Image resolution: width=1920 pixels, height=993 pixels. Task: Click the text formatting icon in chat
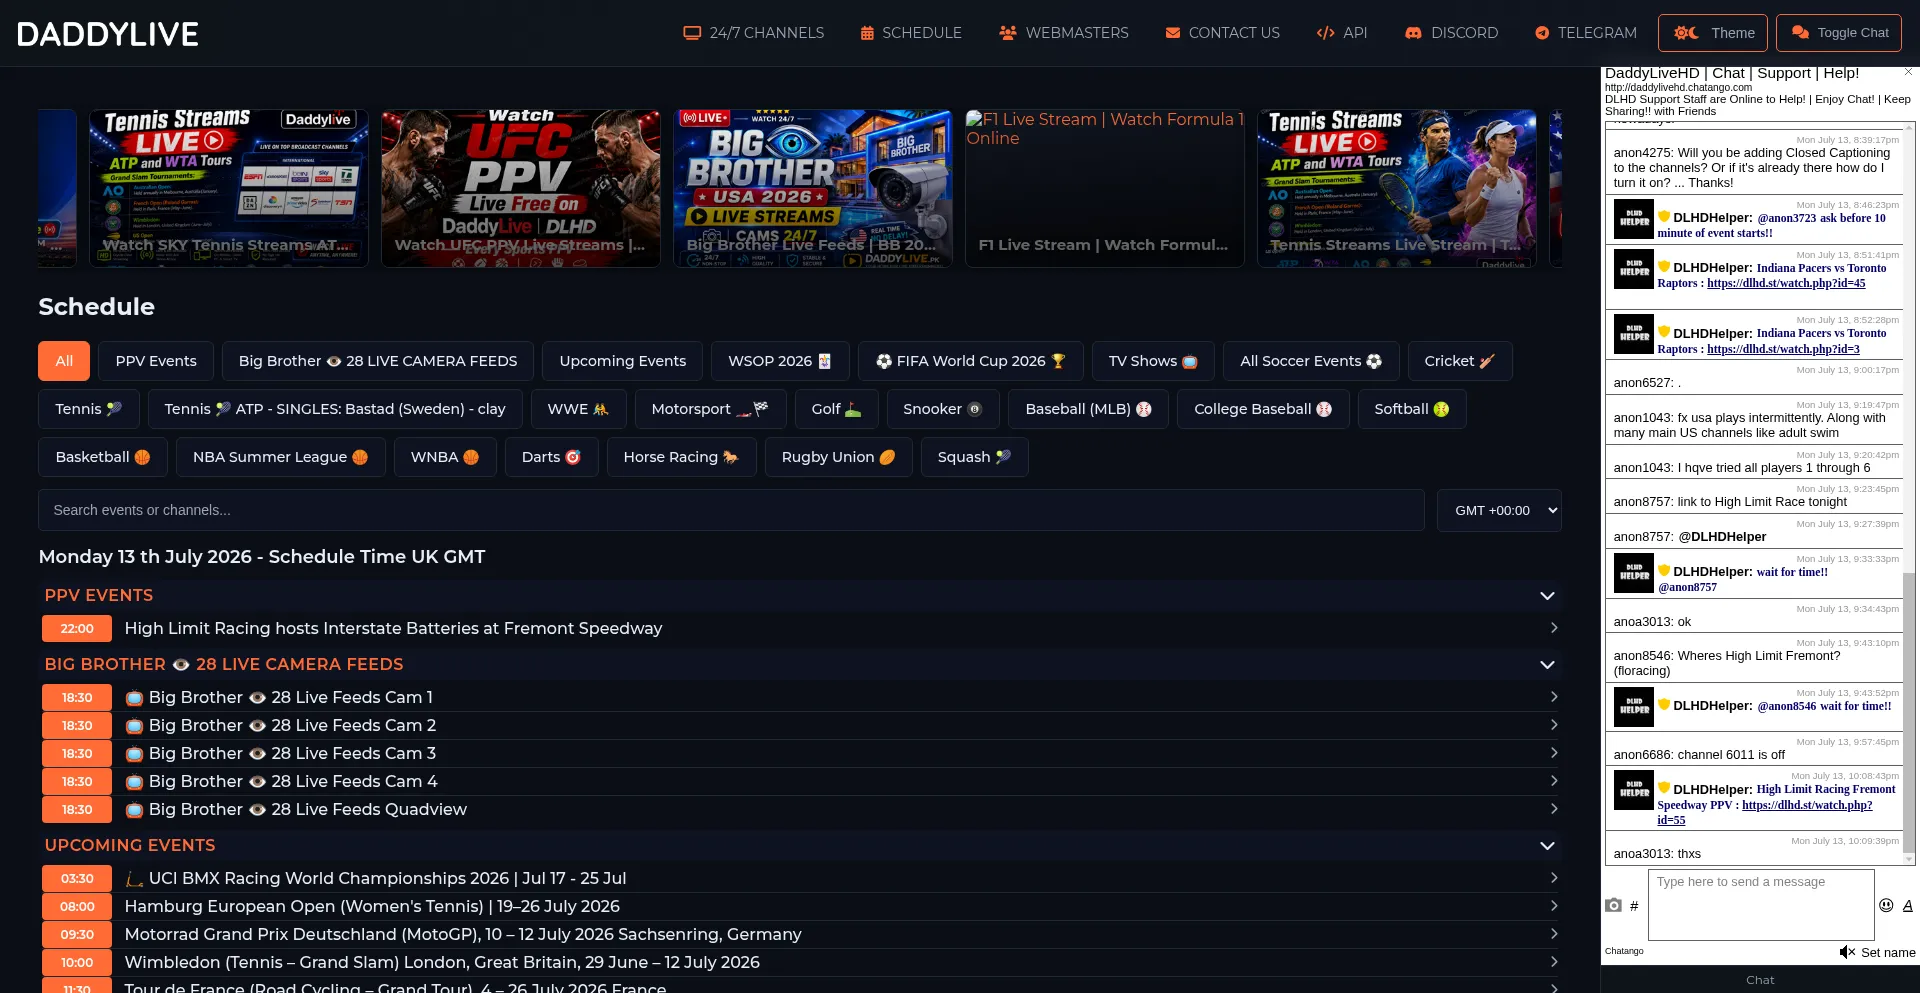click(1907, 905)
